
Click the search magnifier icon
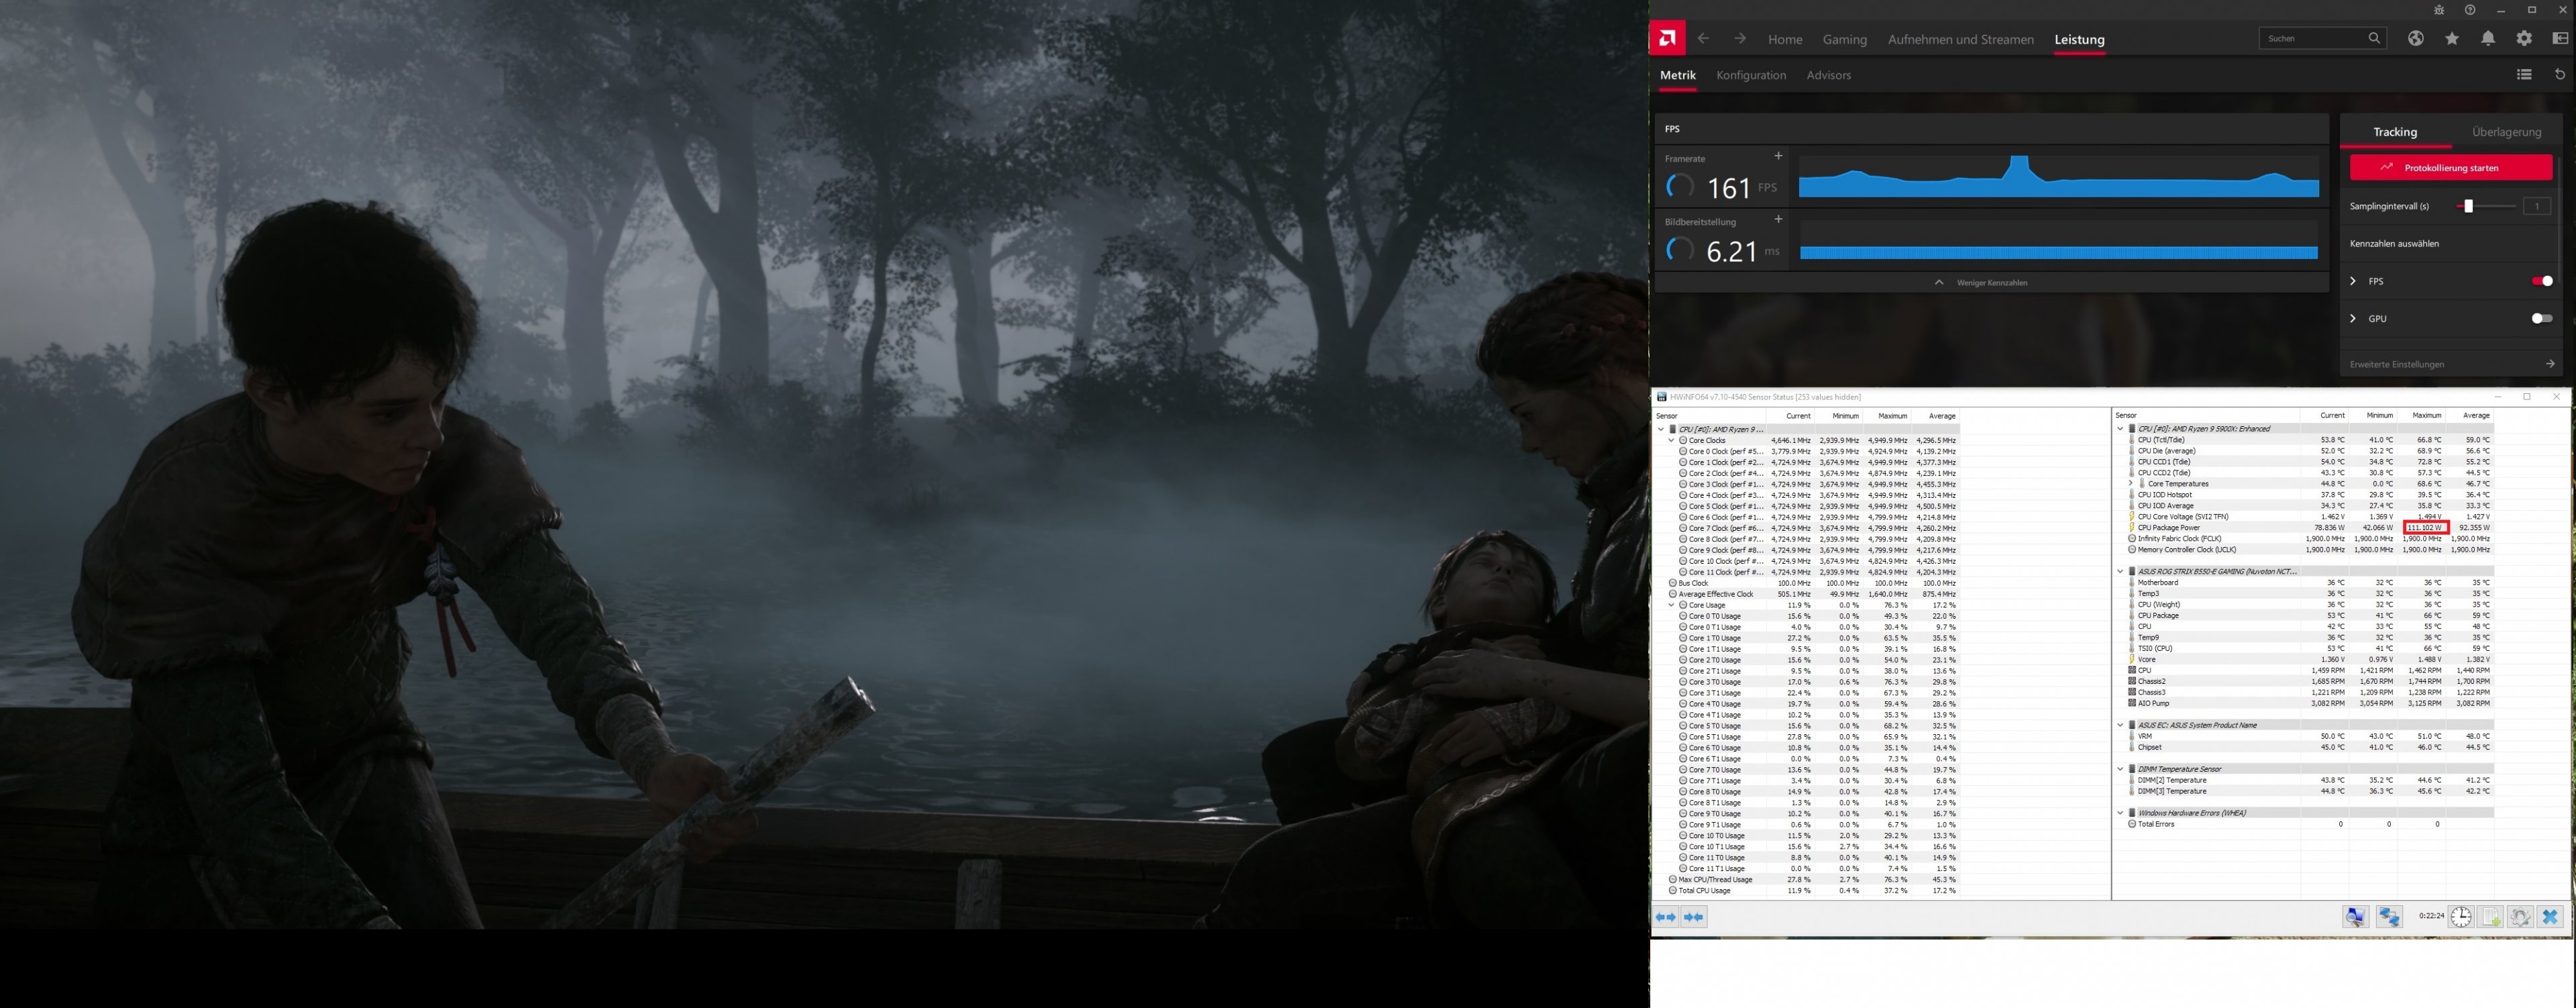pyautogui.click(x=2374, y=38)
